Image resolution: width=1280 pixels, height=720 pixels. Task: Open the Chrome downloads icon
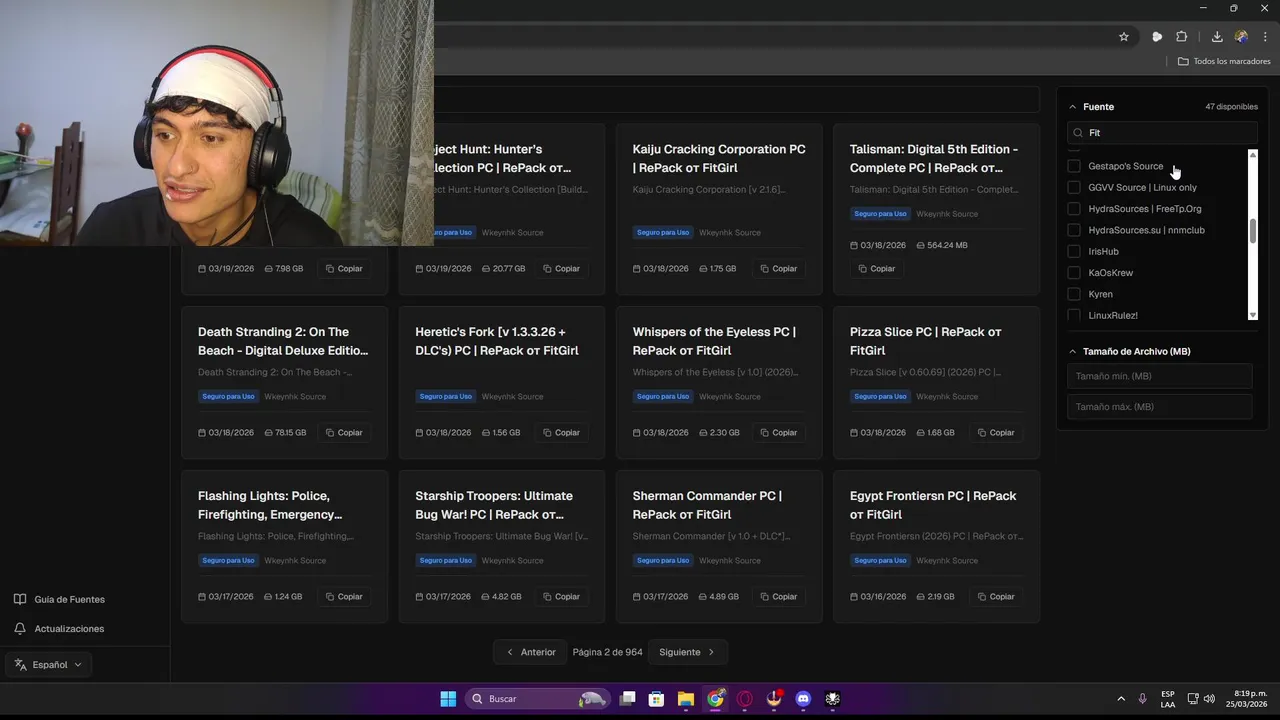pyautogui.click(x=1217, y=37)
